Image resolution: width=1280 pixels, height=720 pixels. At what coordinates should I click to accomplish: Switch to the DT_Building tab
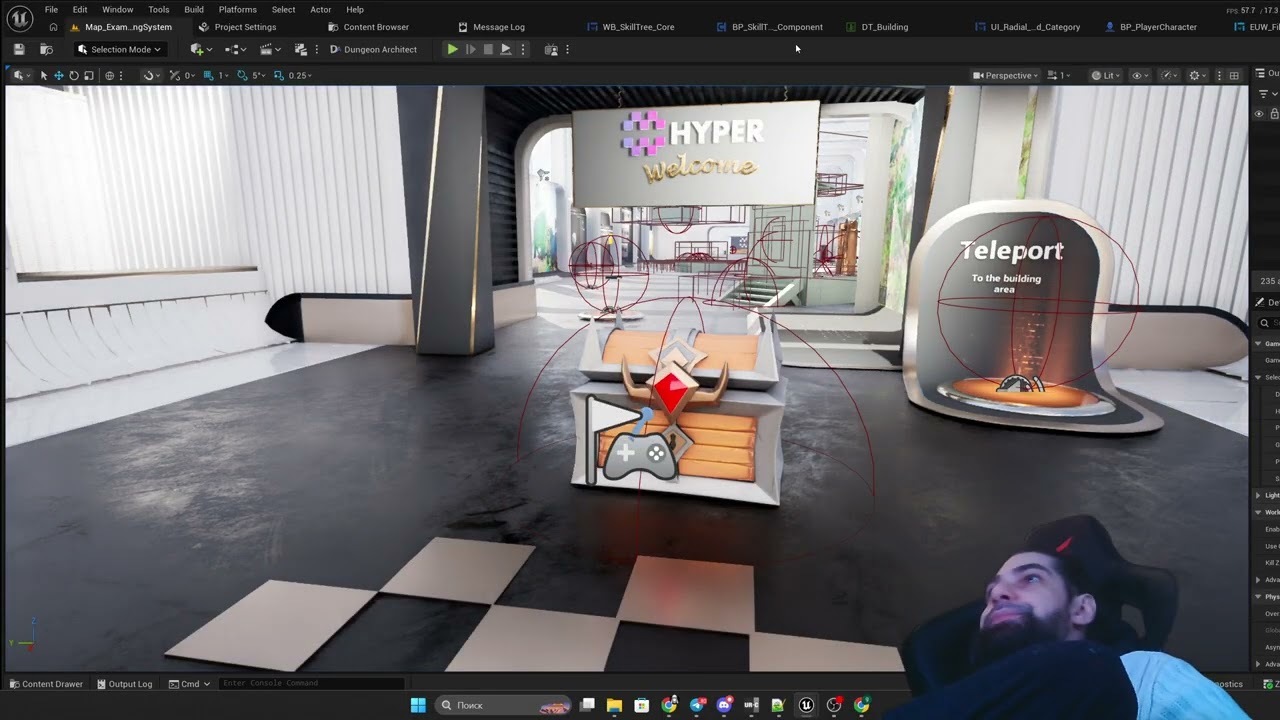877,27
